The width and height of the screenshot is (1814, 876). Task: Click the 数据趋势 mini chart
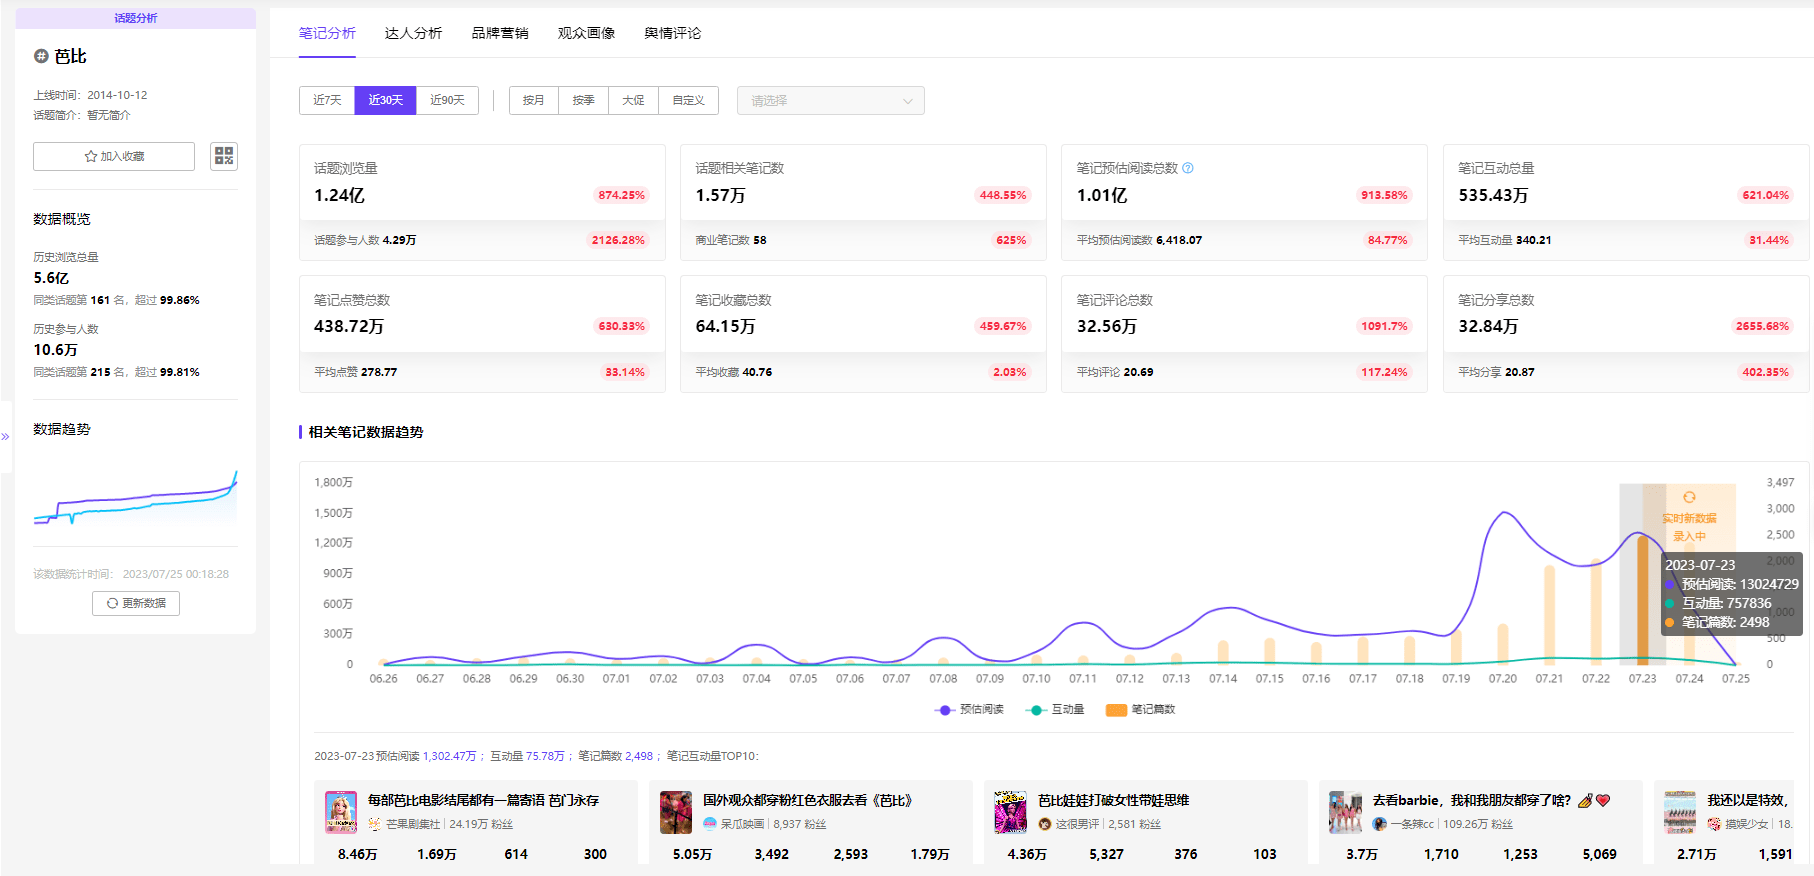tap(136, 497)
